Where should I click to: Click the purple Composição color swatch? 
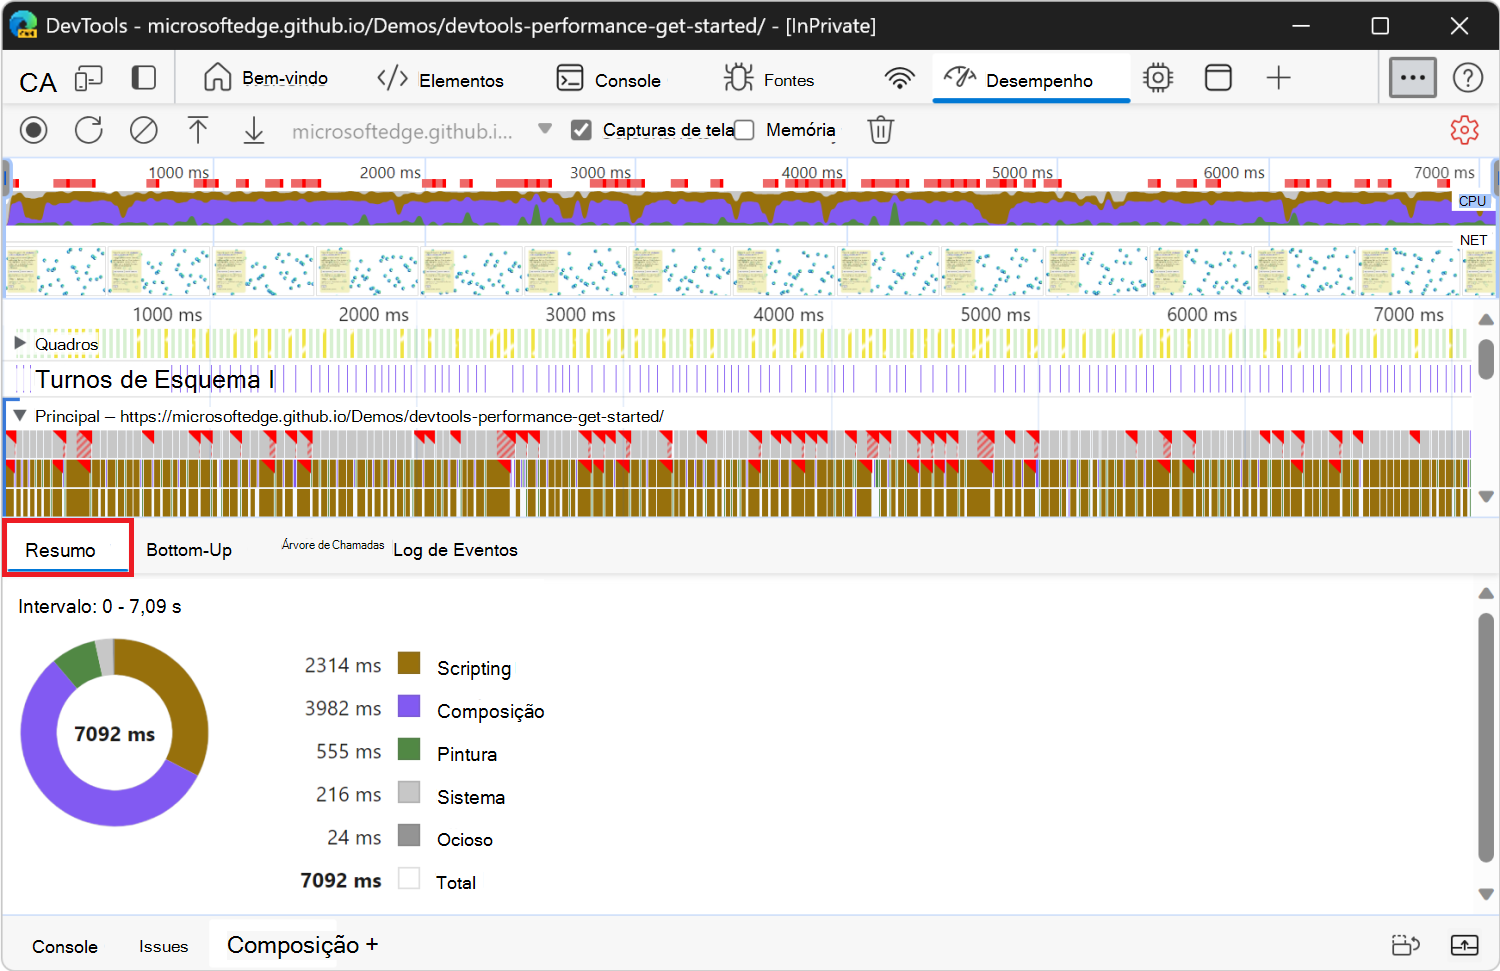(x=409, y=706)
